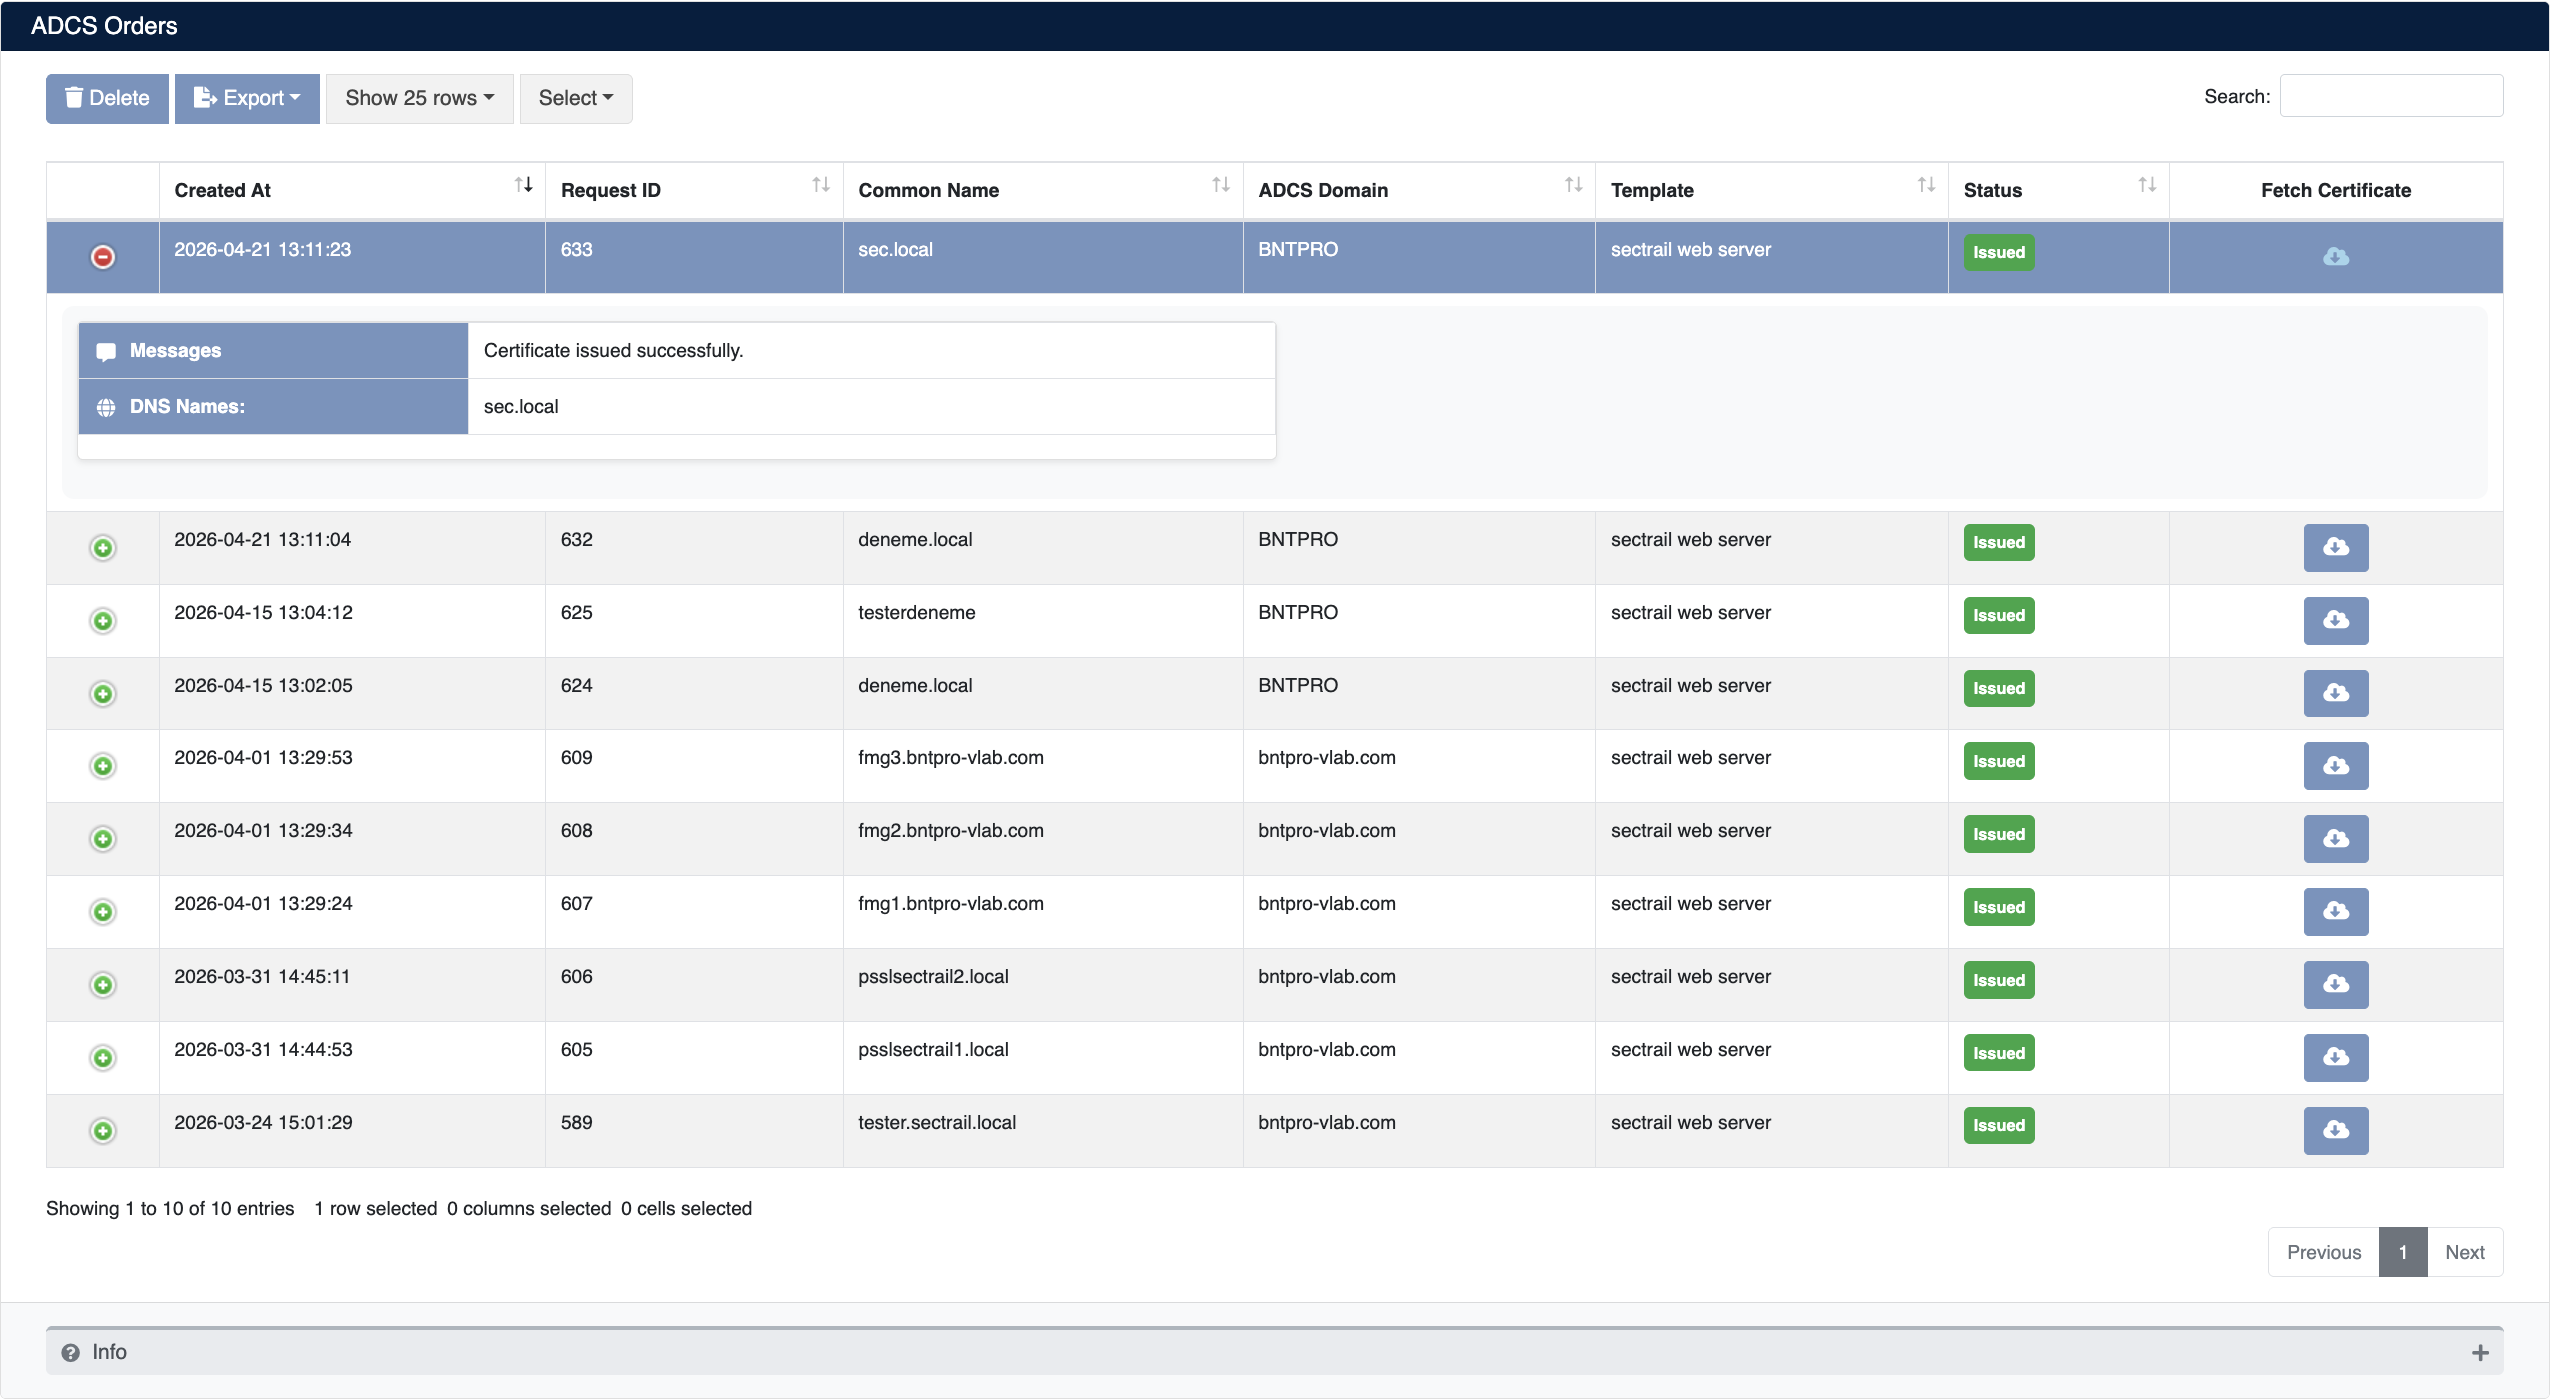The height and width of the screenshot is (1400, 2552).
Task: Click the Messages label in details
Action: pyautogui.click(x=175, y=351)
